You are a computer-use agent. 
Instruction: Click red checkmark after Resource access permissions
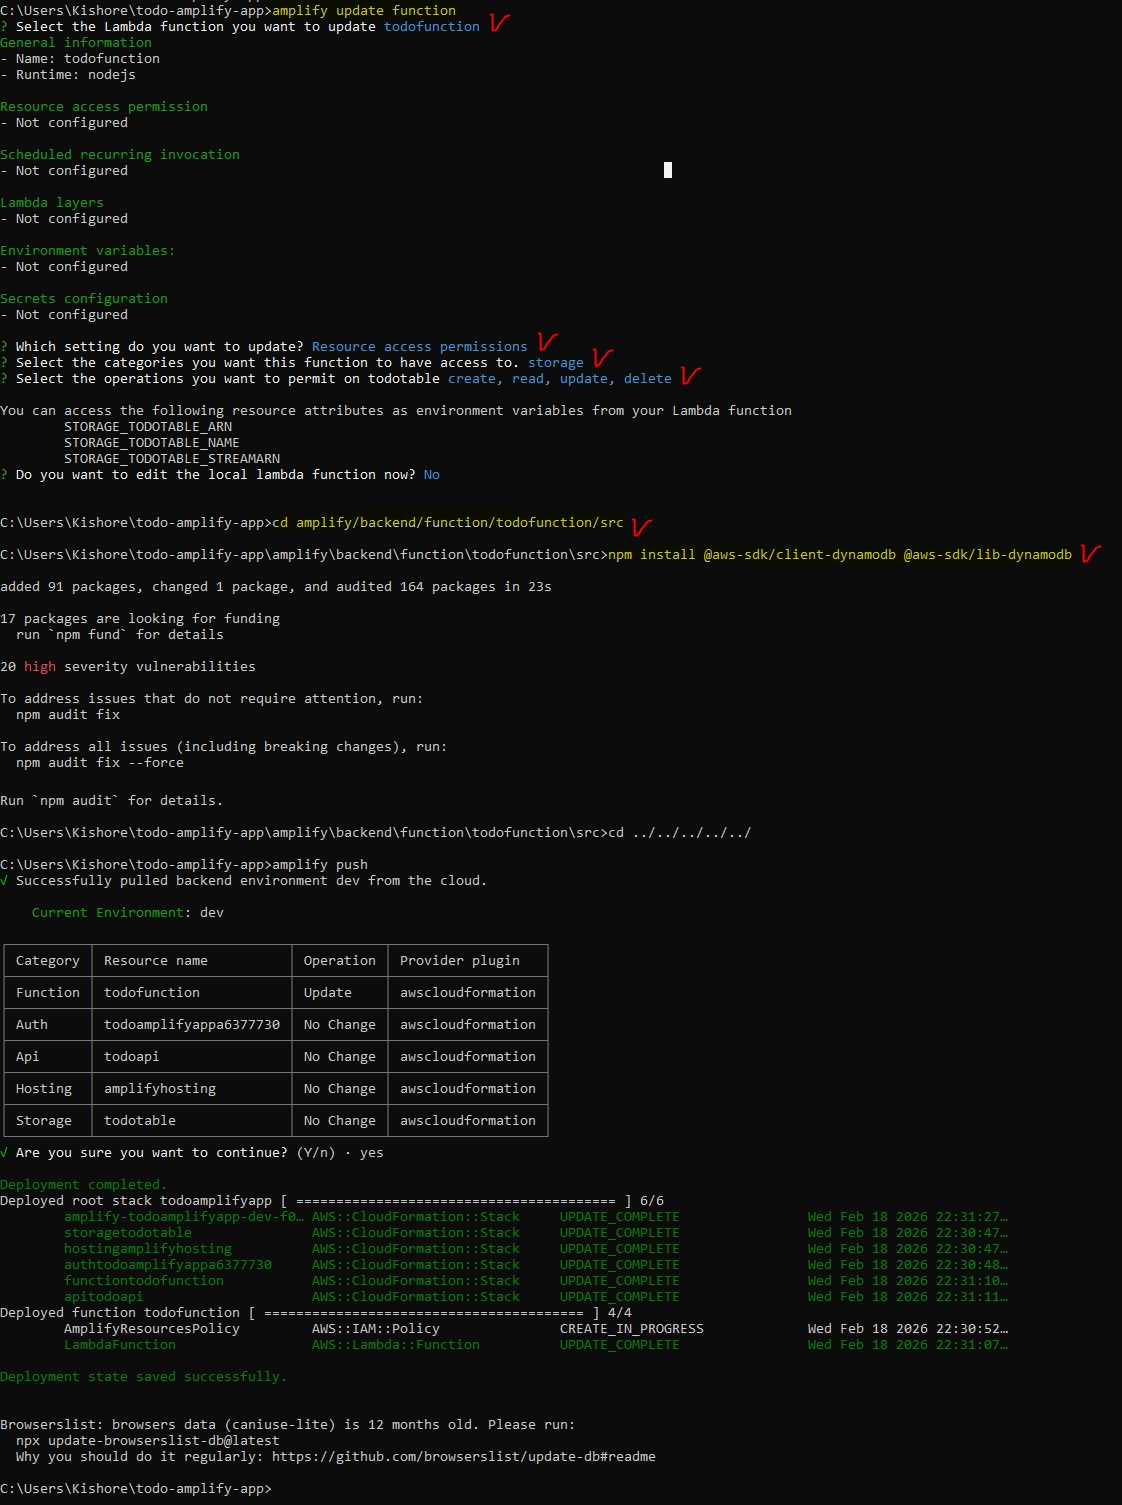[547, 343]
